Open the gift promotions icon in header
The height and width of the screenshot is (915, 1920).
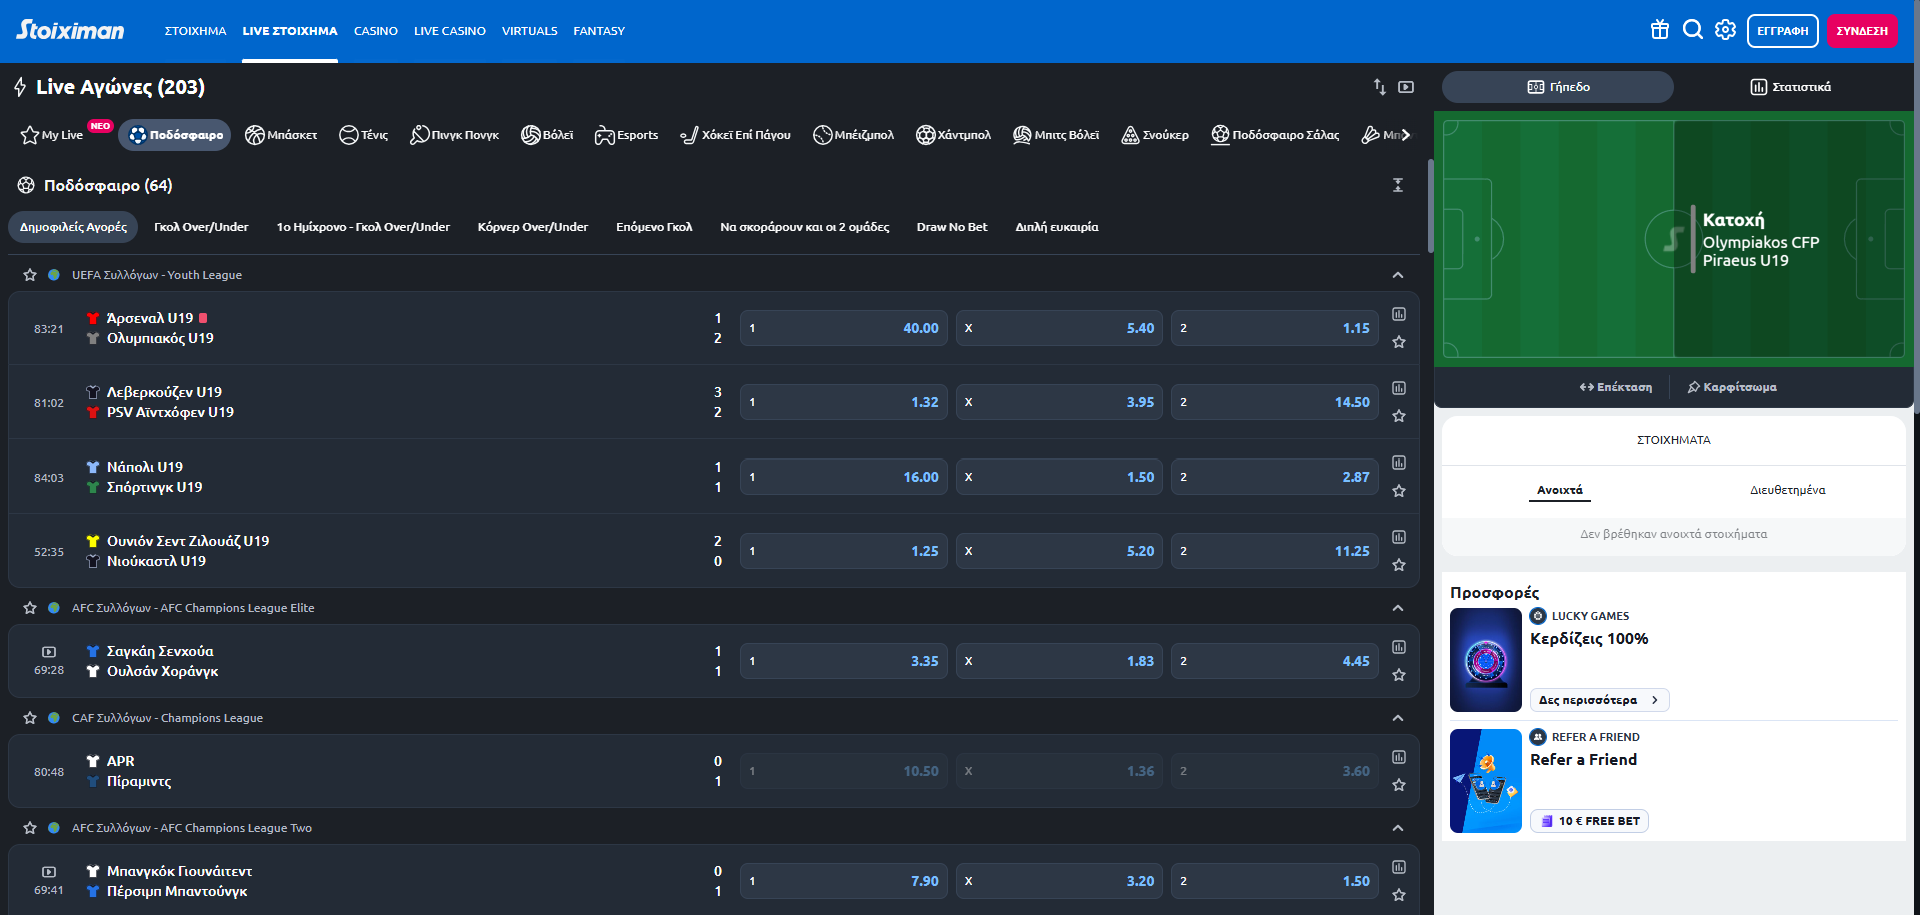pyautogui.click(x=1659, y=30)
